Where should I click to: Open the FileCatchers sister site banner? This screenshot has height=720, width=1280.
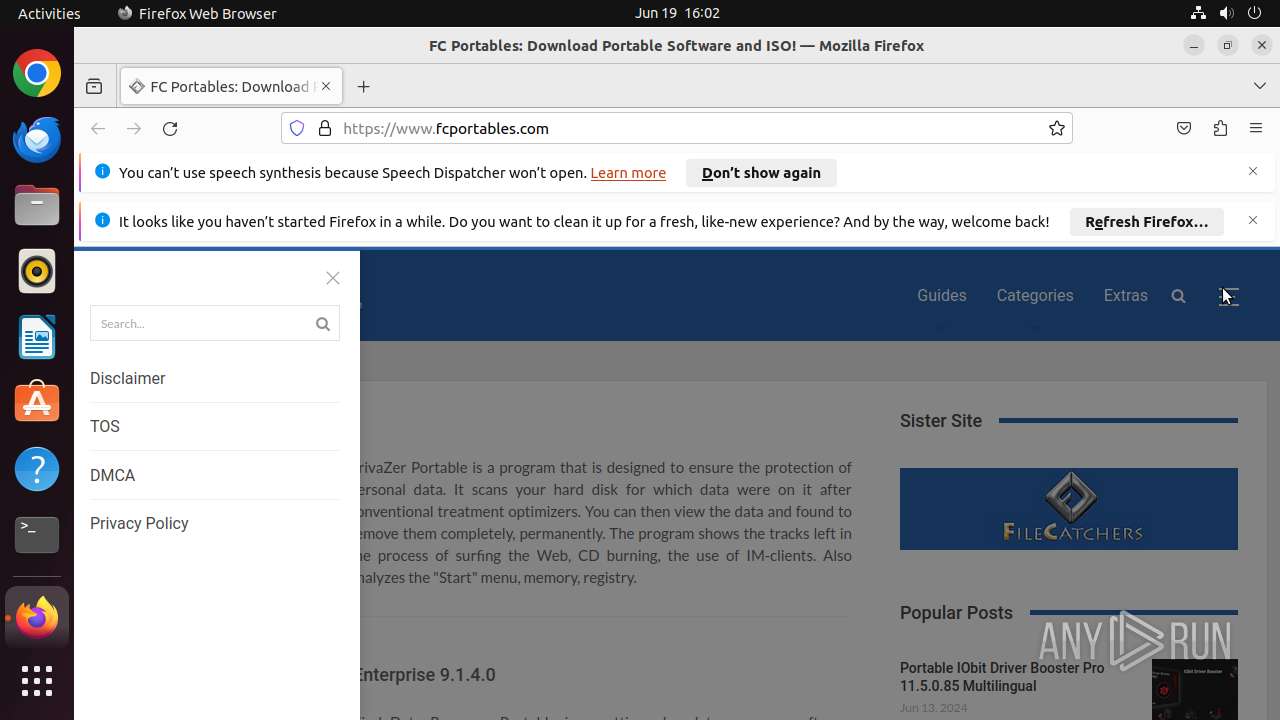[x=1069, y=509]
